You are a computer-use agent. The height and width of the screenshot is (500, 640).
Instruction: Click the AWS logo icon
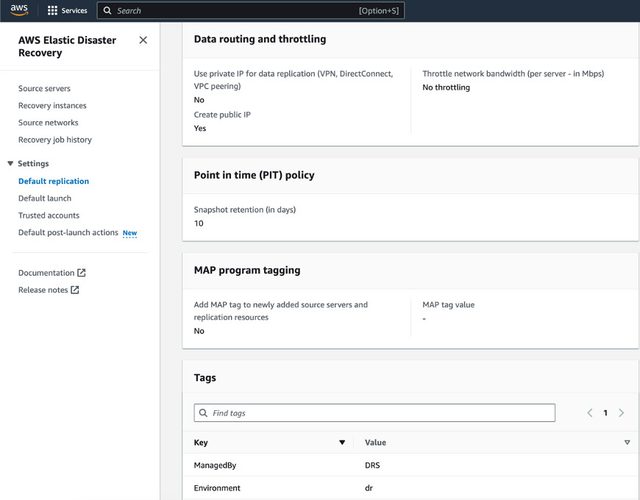(x=21, y=10)
